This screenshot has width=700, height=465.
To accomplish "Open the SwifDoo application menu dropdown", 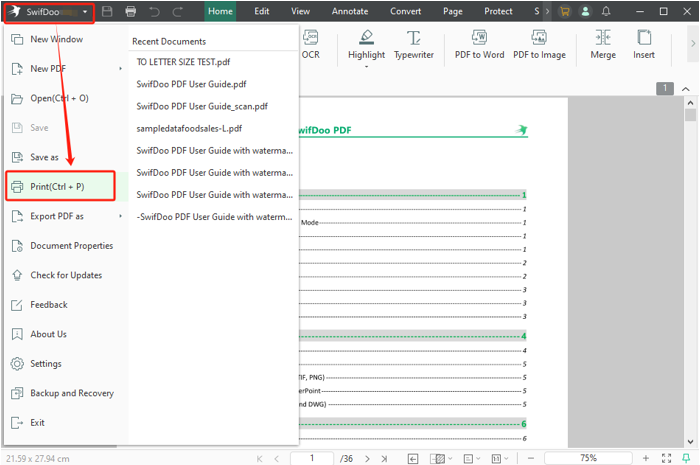I will coord(49,12).
